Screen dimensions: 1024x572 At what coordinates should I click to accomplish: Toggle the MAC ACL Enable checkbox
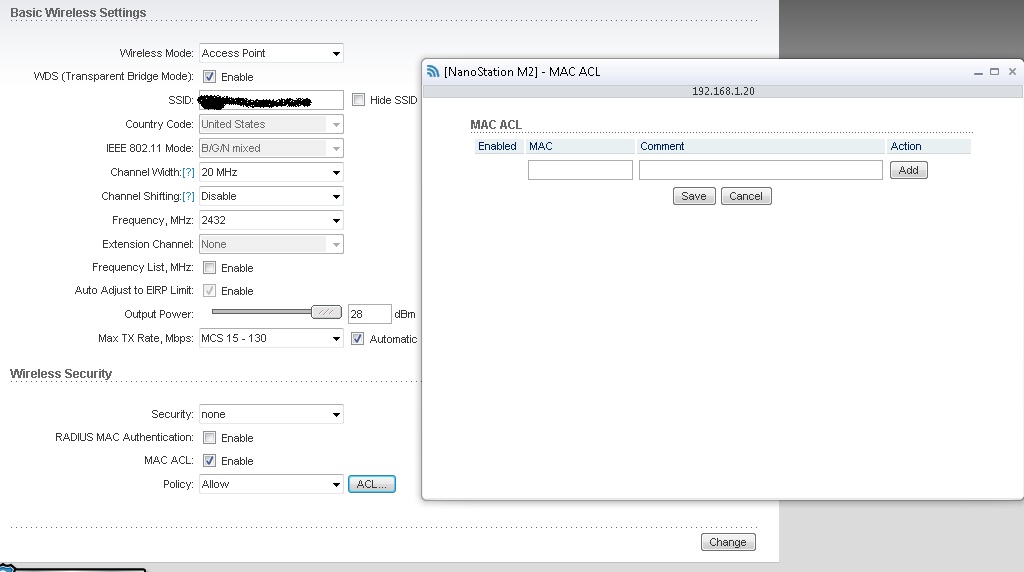(x=209, y=460)
